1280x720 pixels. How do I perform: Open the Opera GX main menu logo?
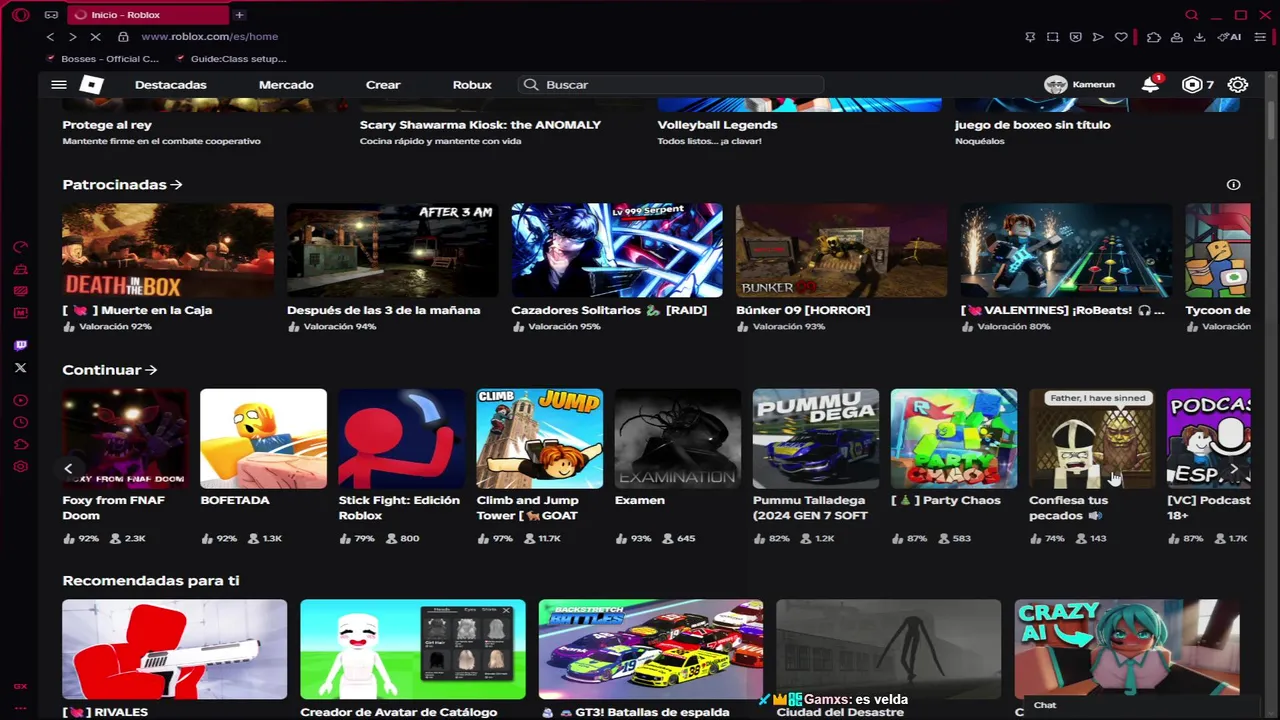(20, 15)
